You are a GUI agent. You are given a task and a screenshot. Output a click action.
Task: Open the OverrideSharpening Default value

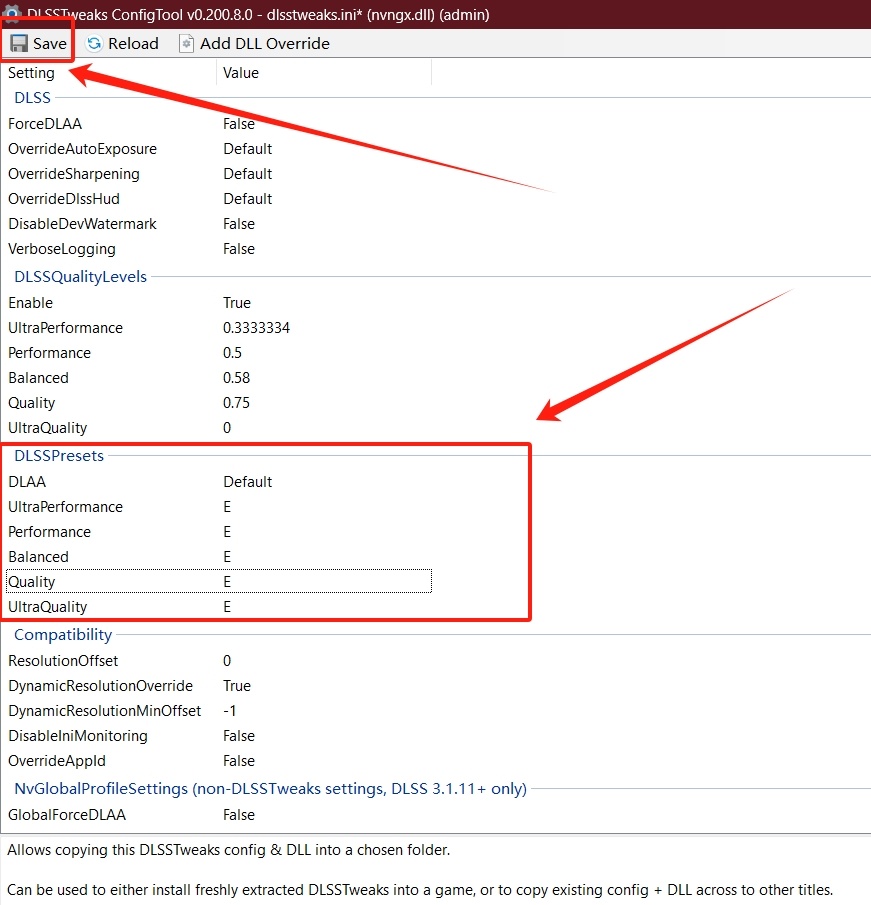pos(248,174)
